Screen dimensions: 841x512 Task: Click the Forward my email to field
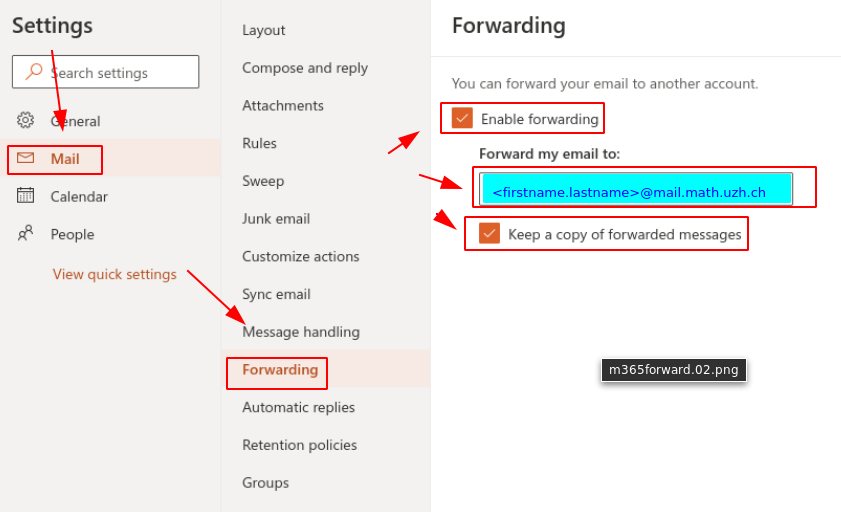(x=636, y=190)
